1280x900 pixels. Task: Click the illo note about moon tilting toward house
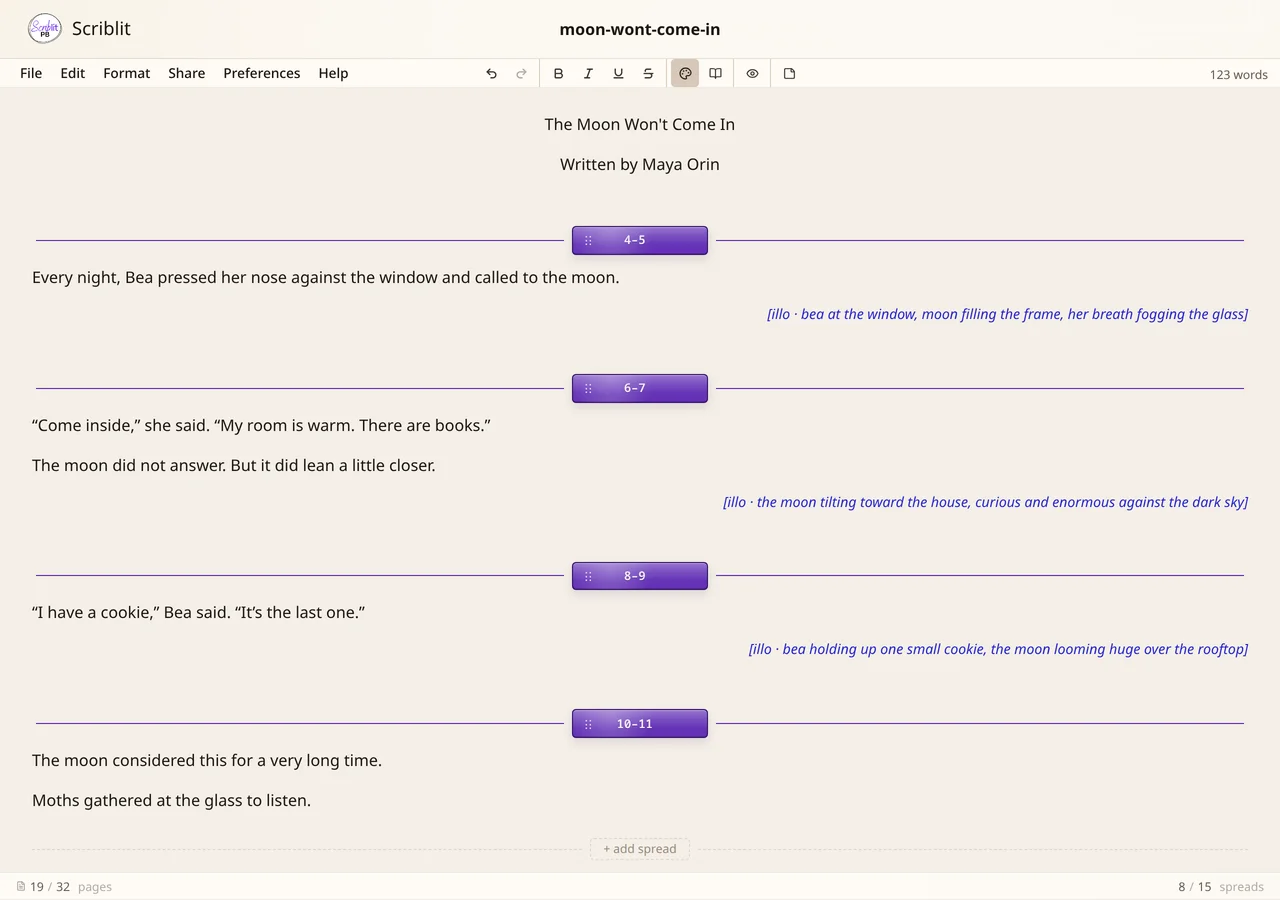pyautogui.click(x=985, y=502)
